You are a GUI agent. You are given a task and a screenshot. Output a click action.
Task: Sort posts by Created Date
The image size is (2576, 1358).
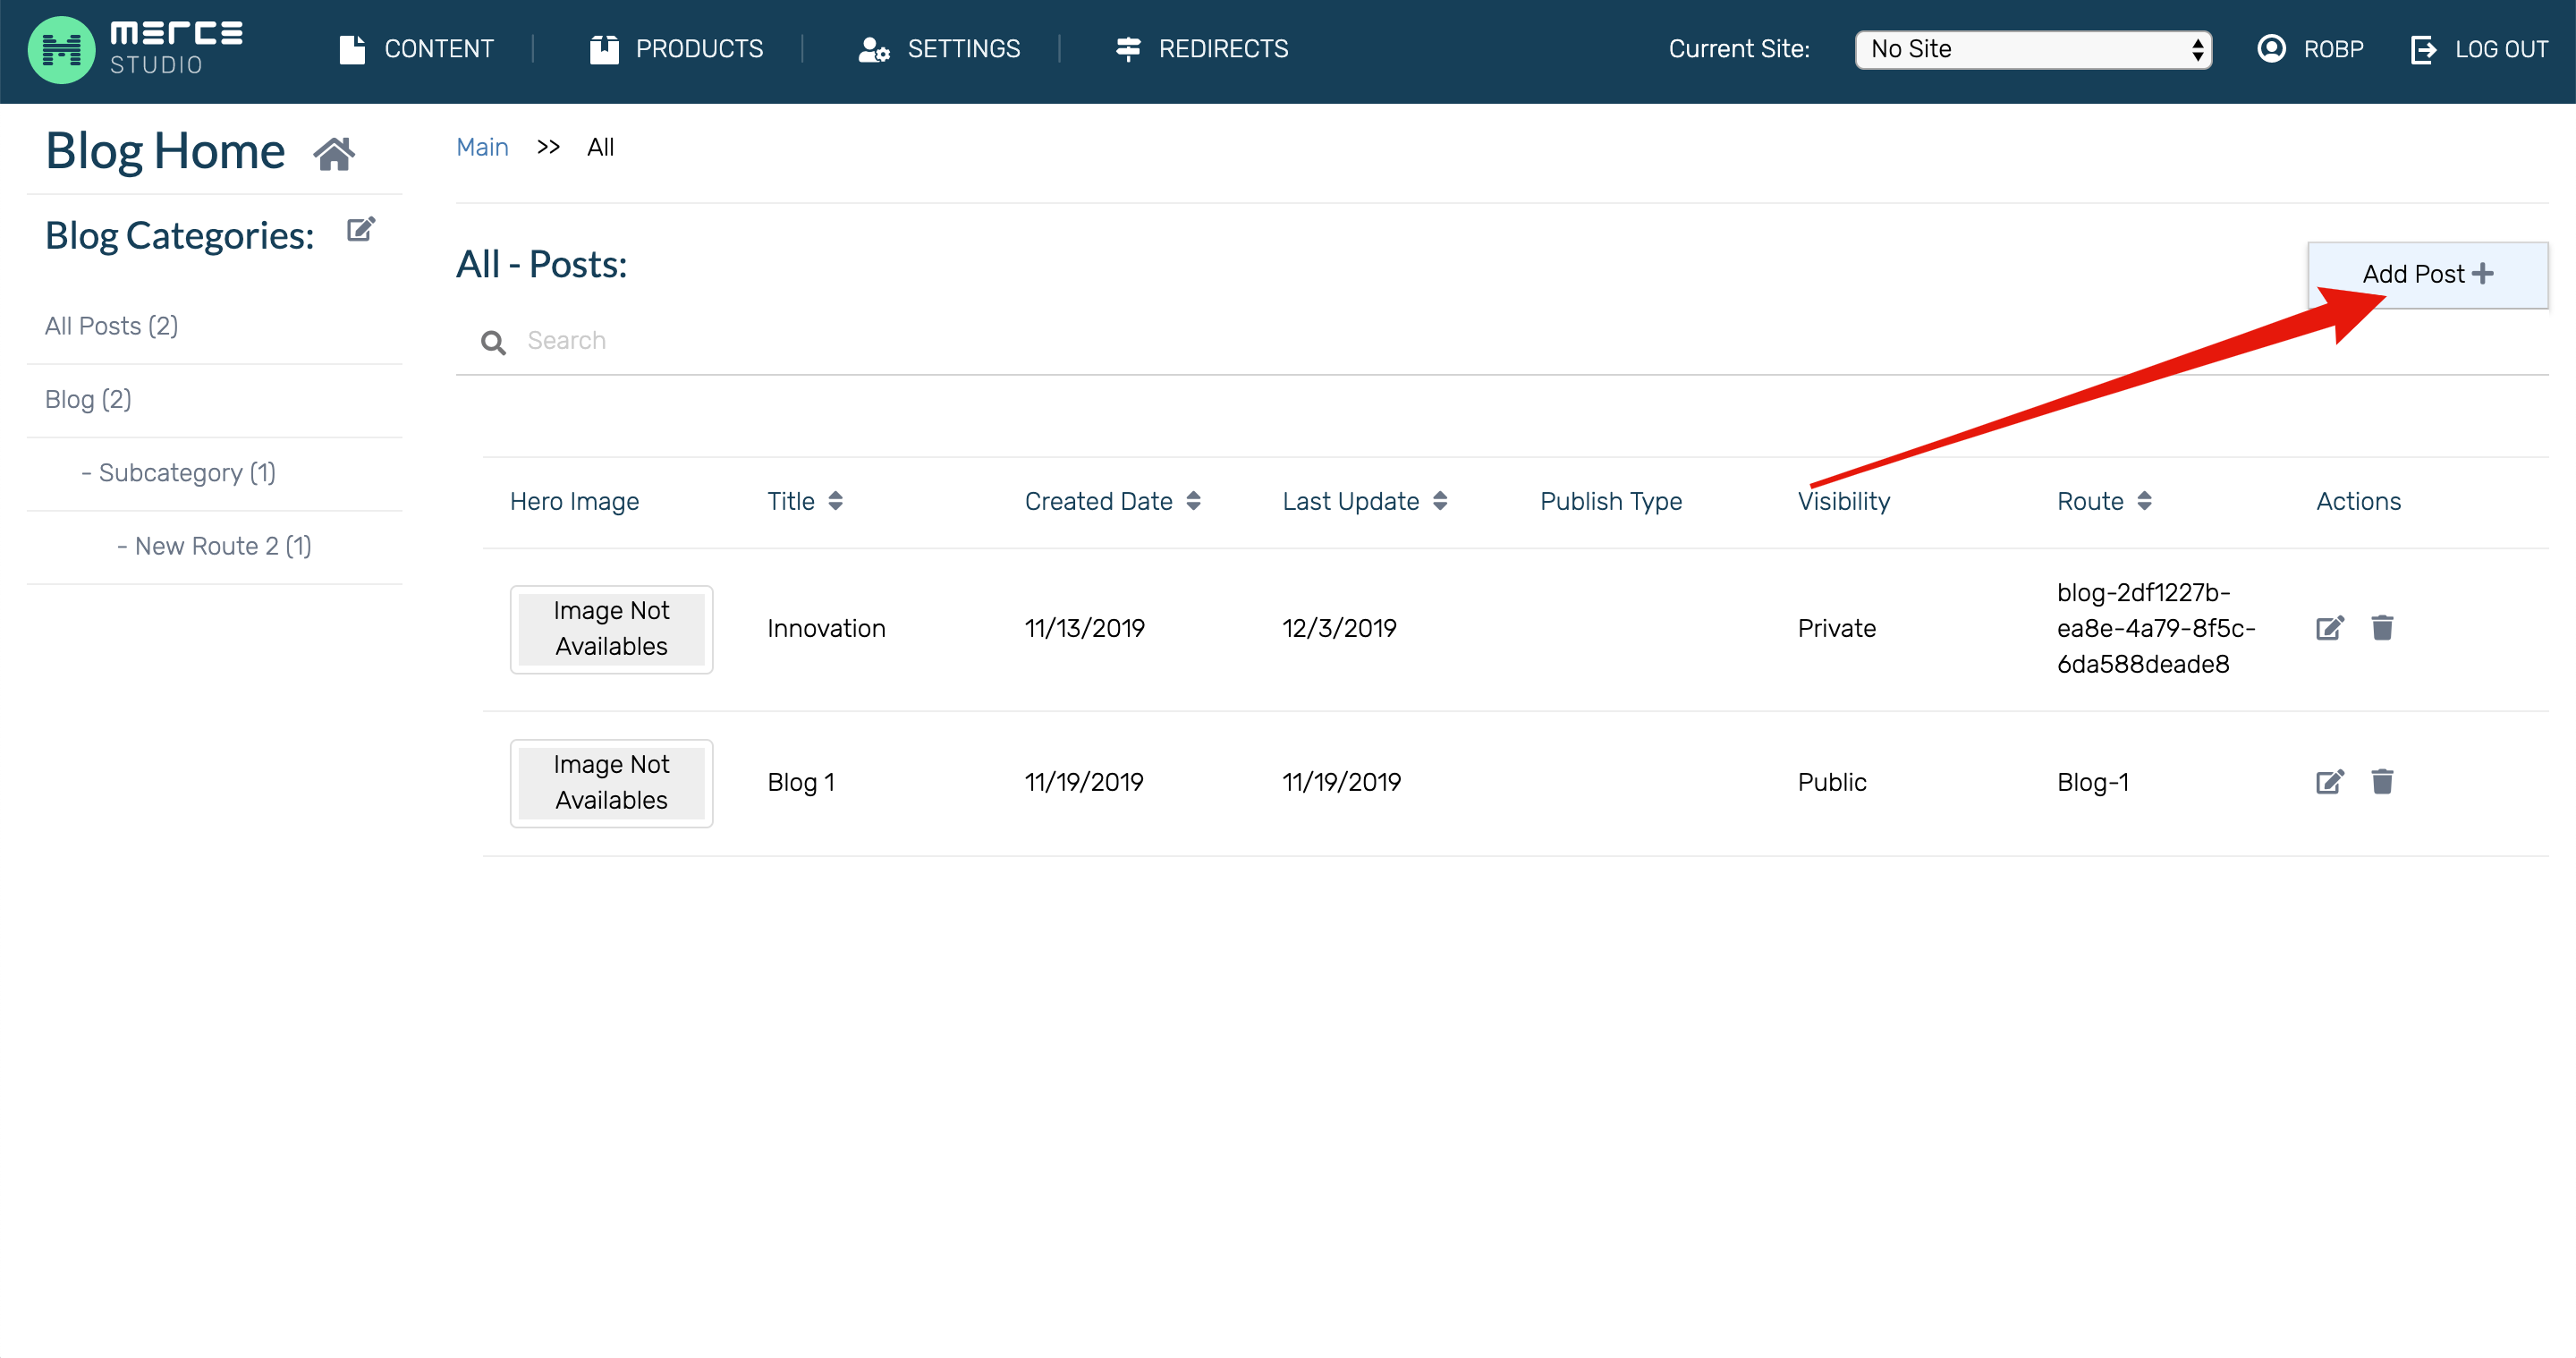[x=1193, y=501]
